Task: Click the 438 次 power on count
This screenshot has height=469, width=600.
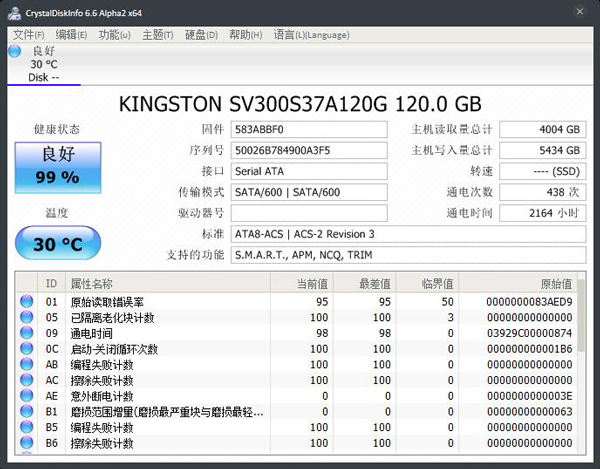Action: tap(543, 192)
